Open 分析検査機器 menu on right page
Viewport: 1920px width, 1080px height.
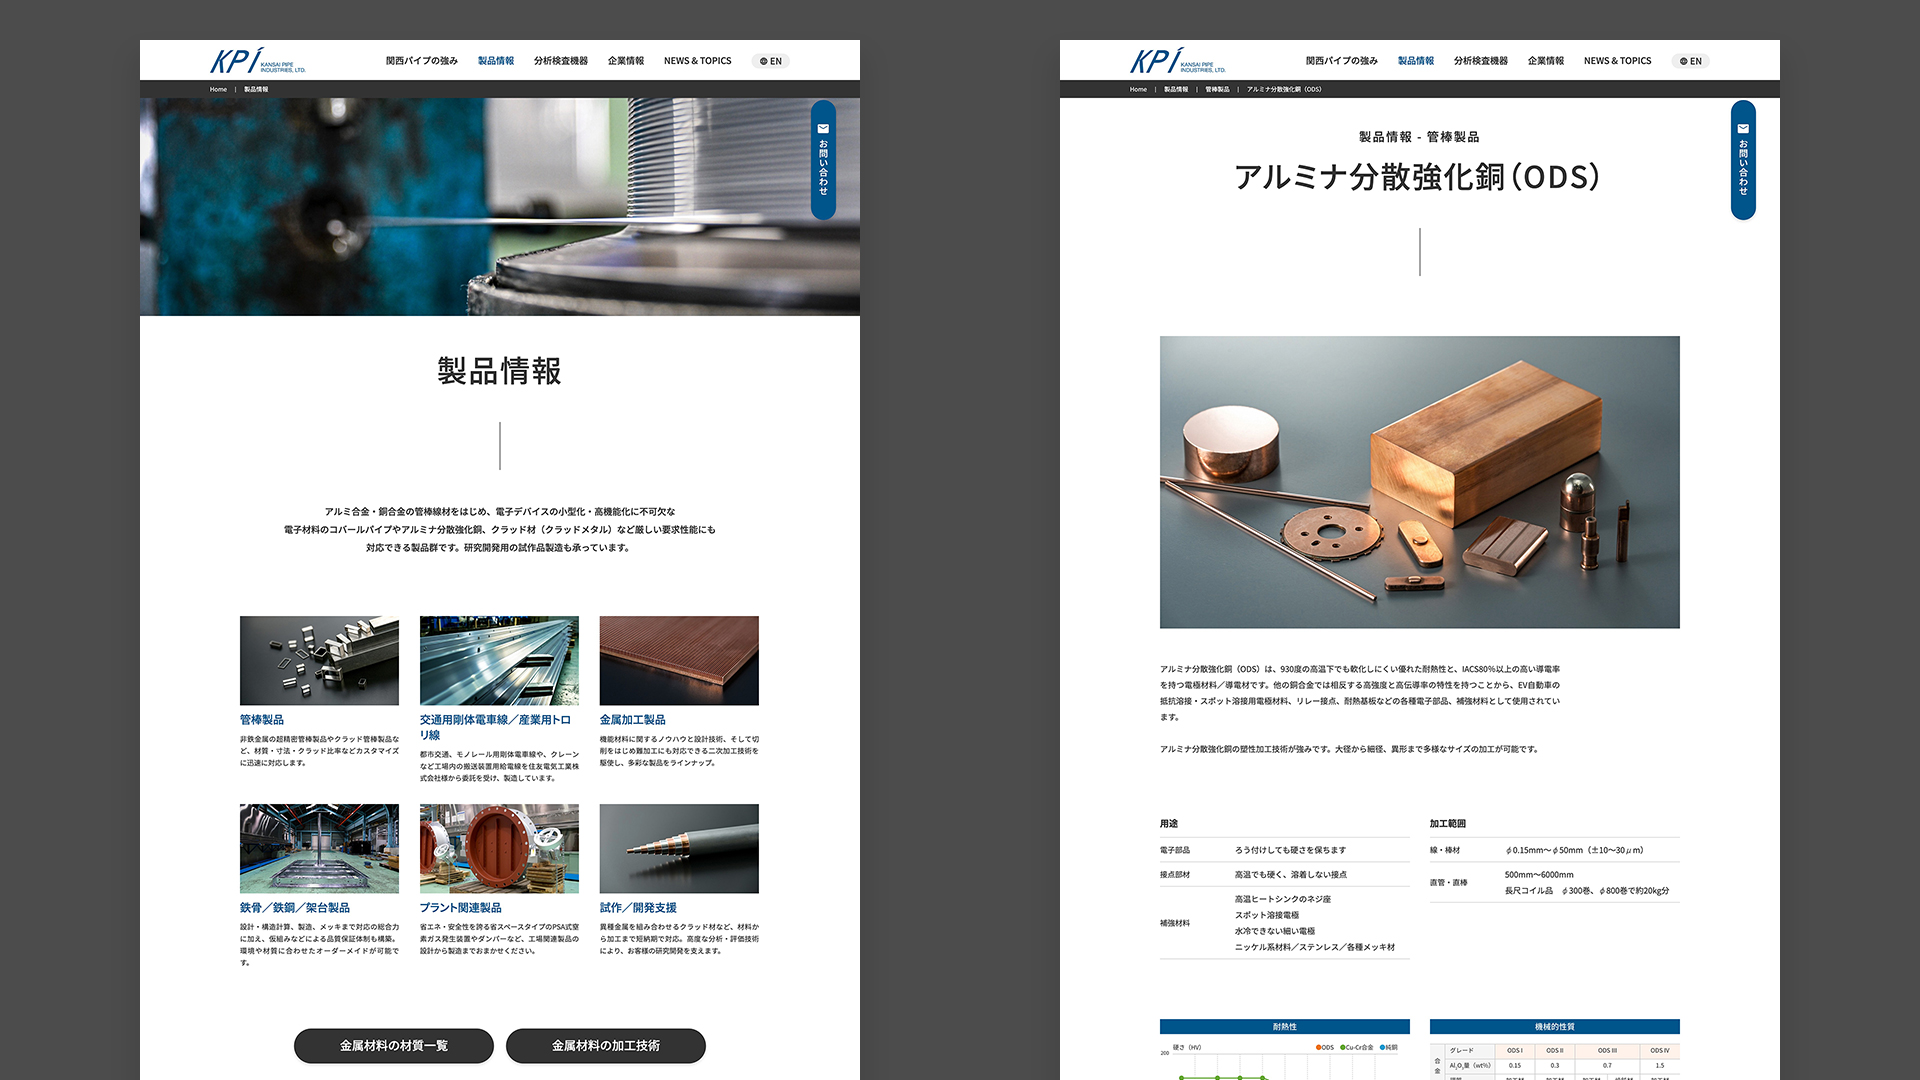click(1480, 61)
